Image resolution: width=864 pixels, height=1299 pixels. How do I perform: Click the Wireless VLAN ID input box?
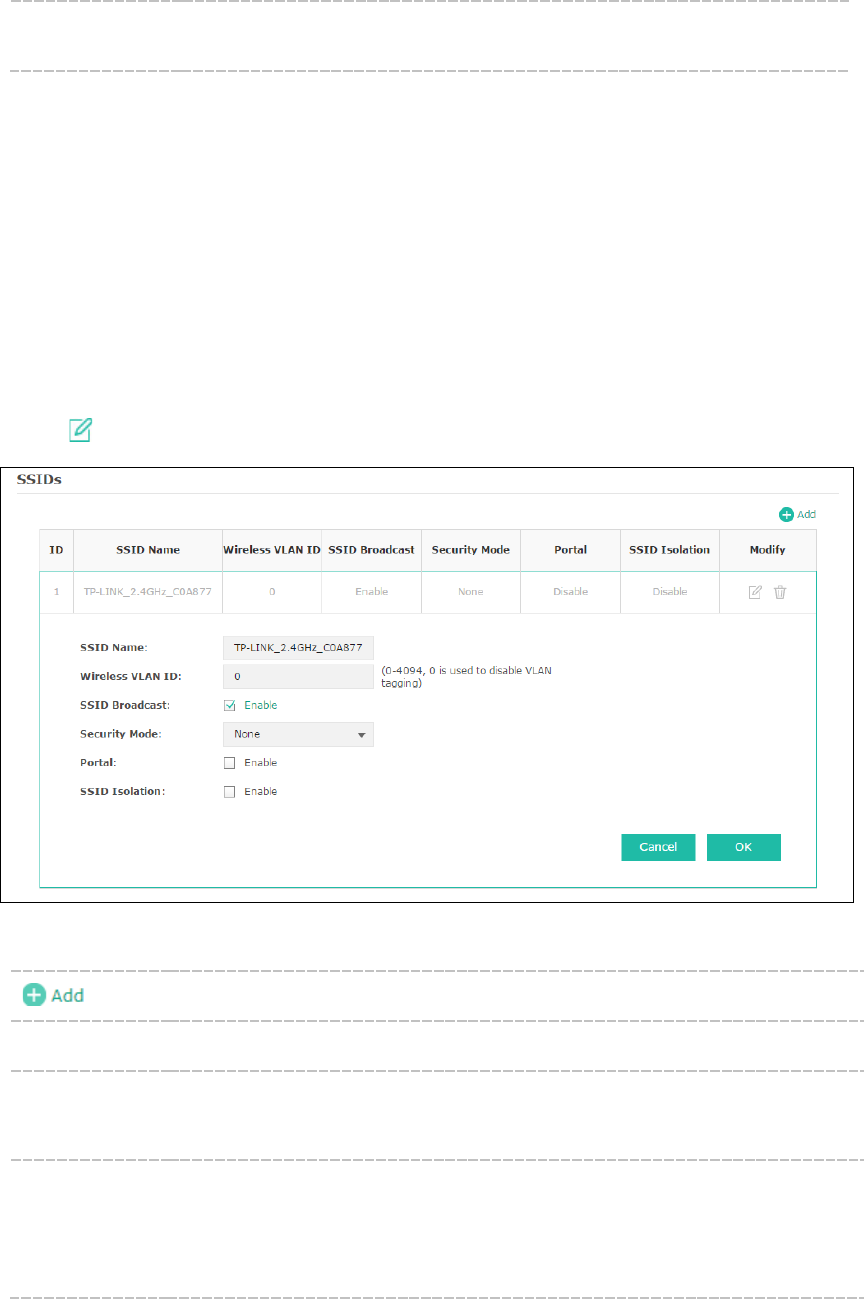(x=298, y=677)
